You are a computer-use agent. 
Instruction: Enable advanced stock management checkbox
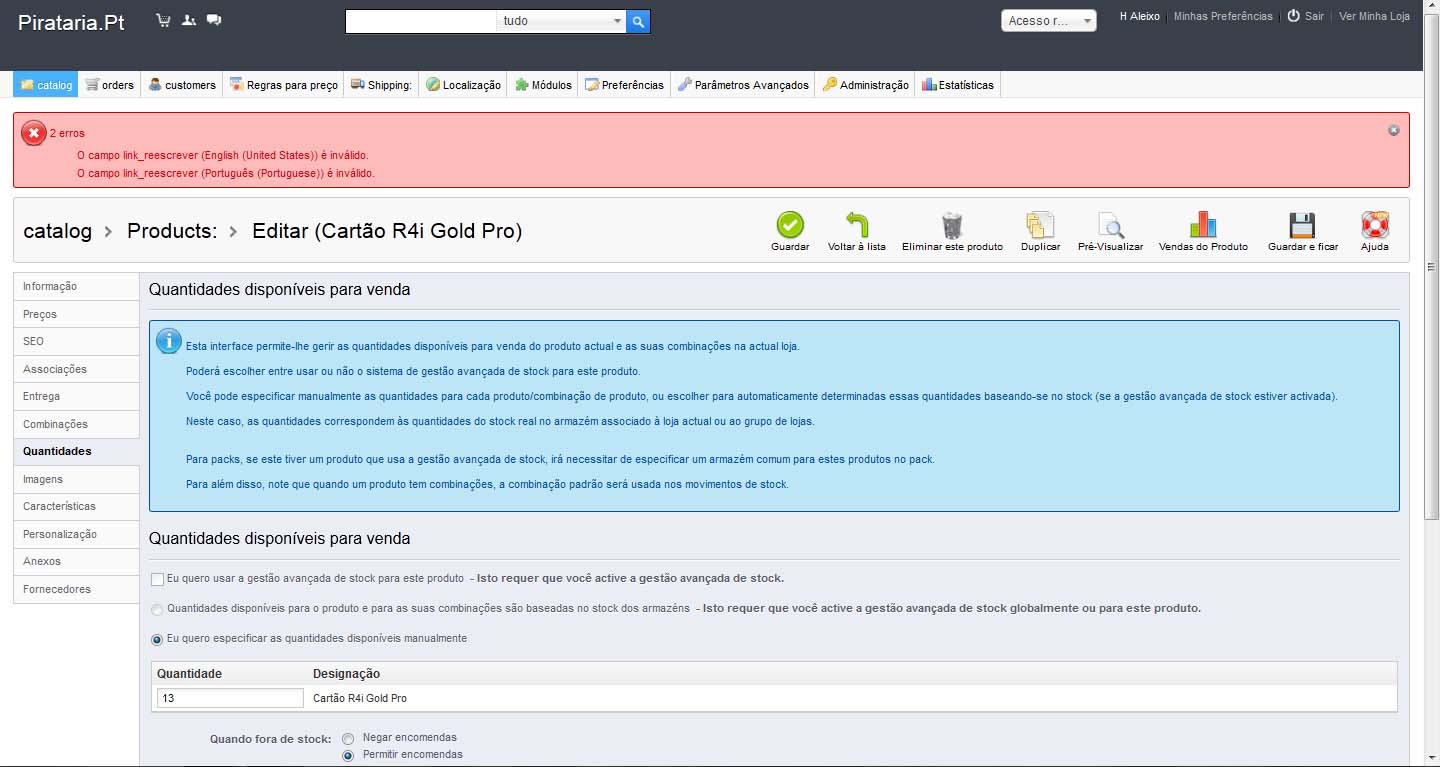157,579
